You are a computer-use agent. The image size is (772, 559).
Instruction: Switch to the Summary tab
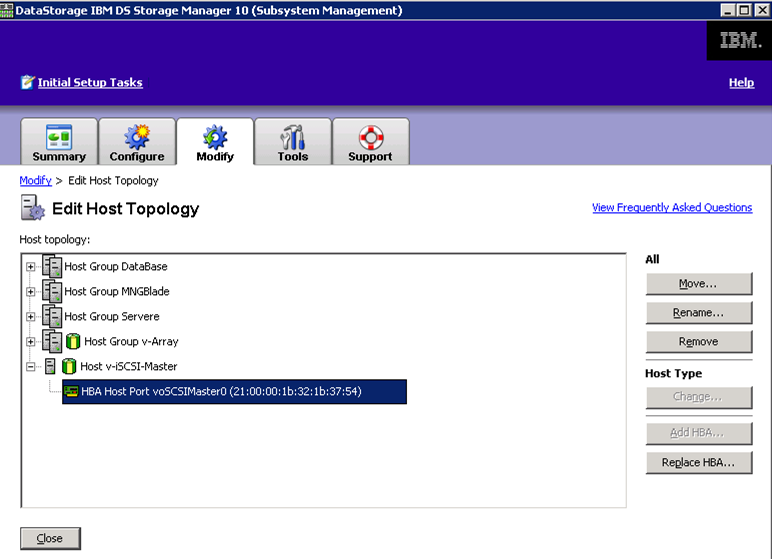[x=59, y=142]
